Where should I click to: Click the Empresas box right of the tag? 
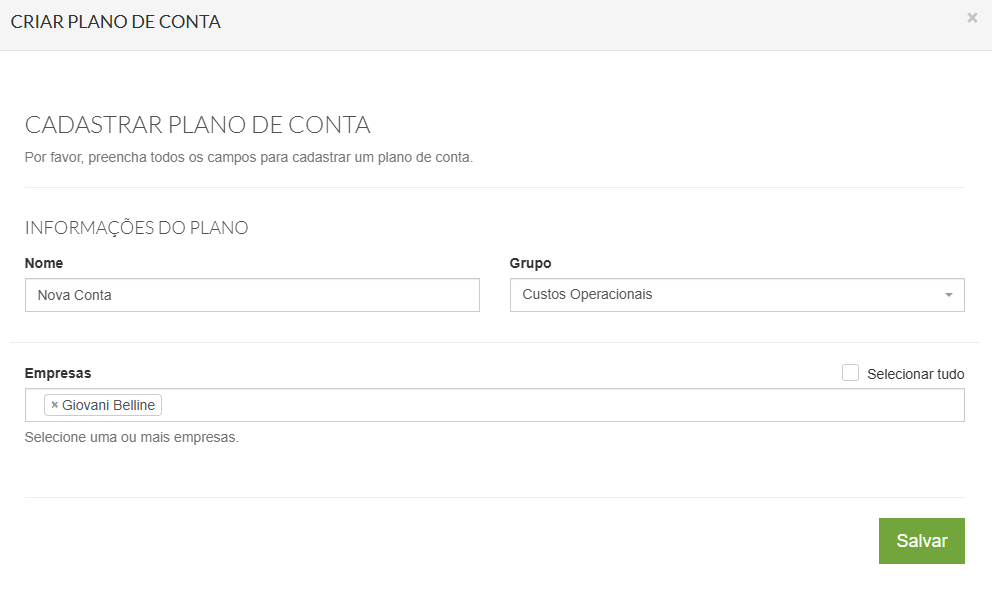(x=700, y=405)
